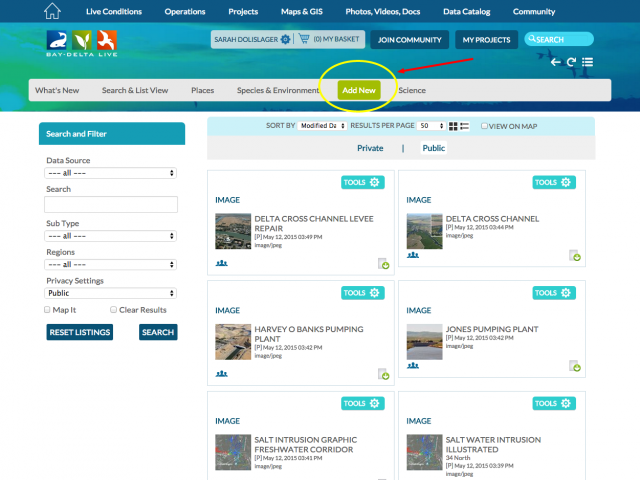This screenshot has width=640, height=480.
Task: Check the Map It checkbox
Action: click(48, 310)
